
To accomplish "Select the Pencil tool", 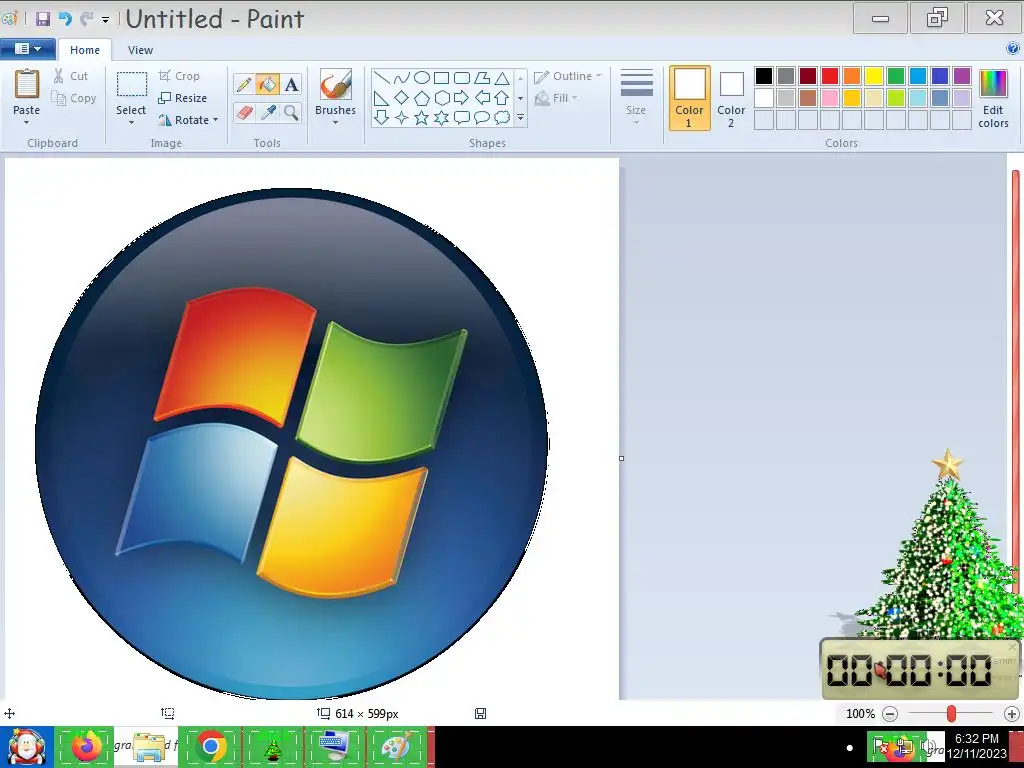I will pos(244,84).
